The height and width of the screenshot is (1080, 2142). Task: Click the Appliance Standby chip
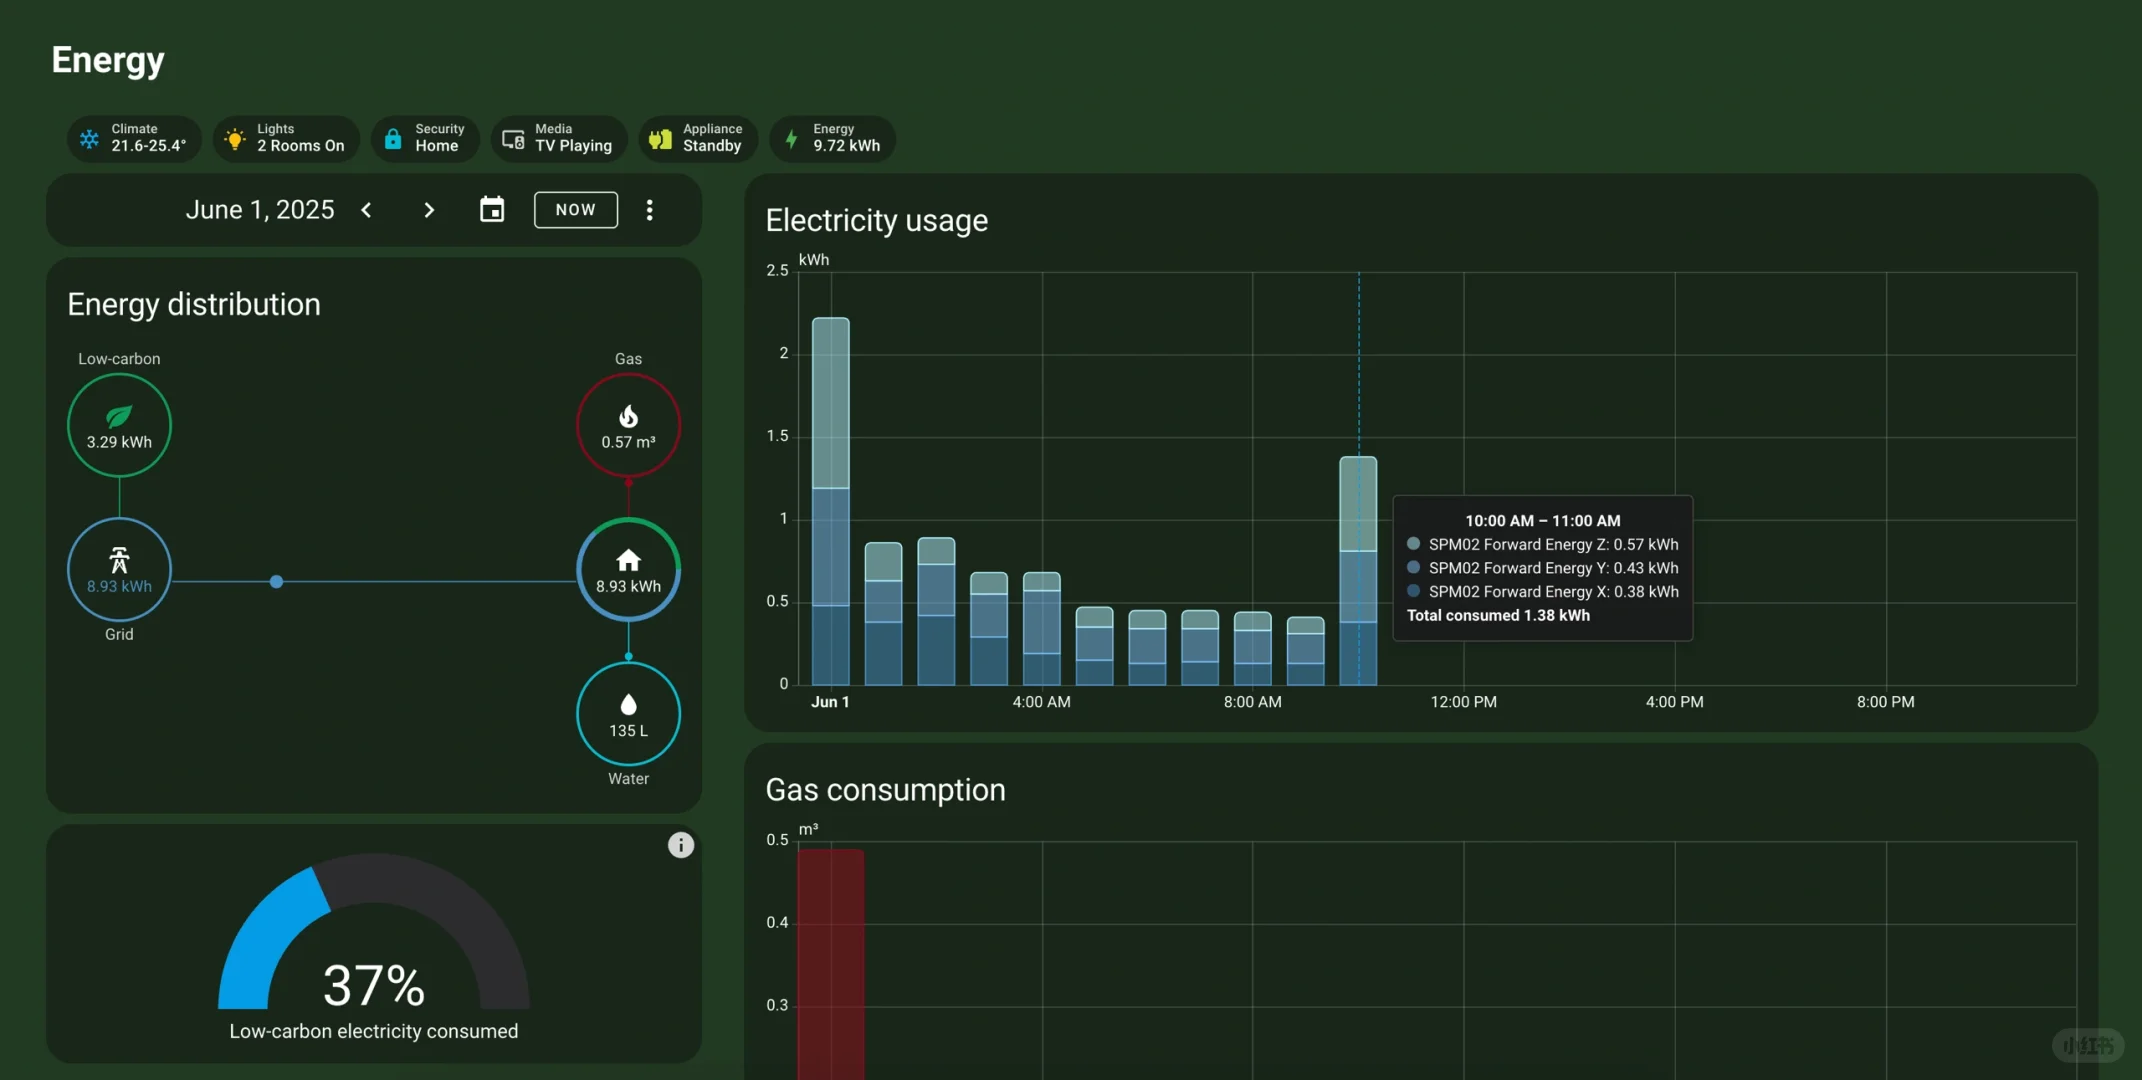tap(697, 139)
